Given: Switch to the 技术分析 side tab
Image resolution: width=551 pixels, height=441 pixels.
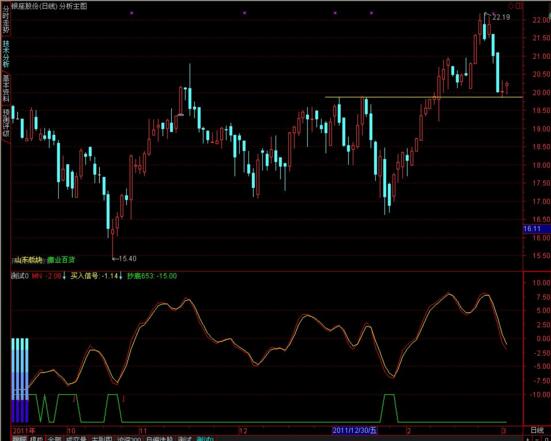Looking at the screenshot, I should pyautogui.click(x=5, y=54).
